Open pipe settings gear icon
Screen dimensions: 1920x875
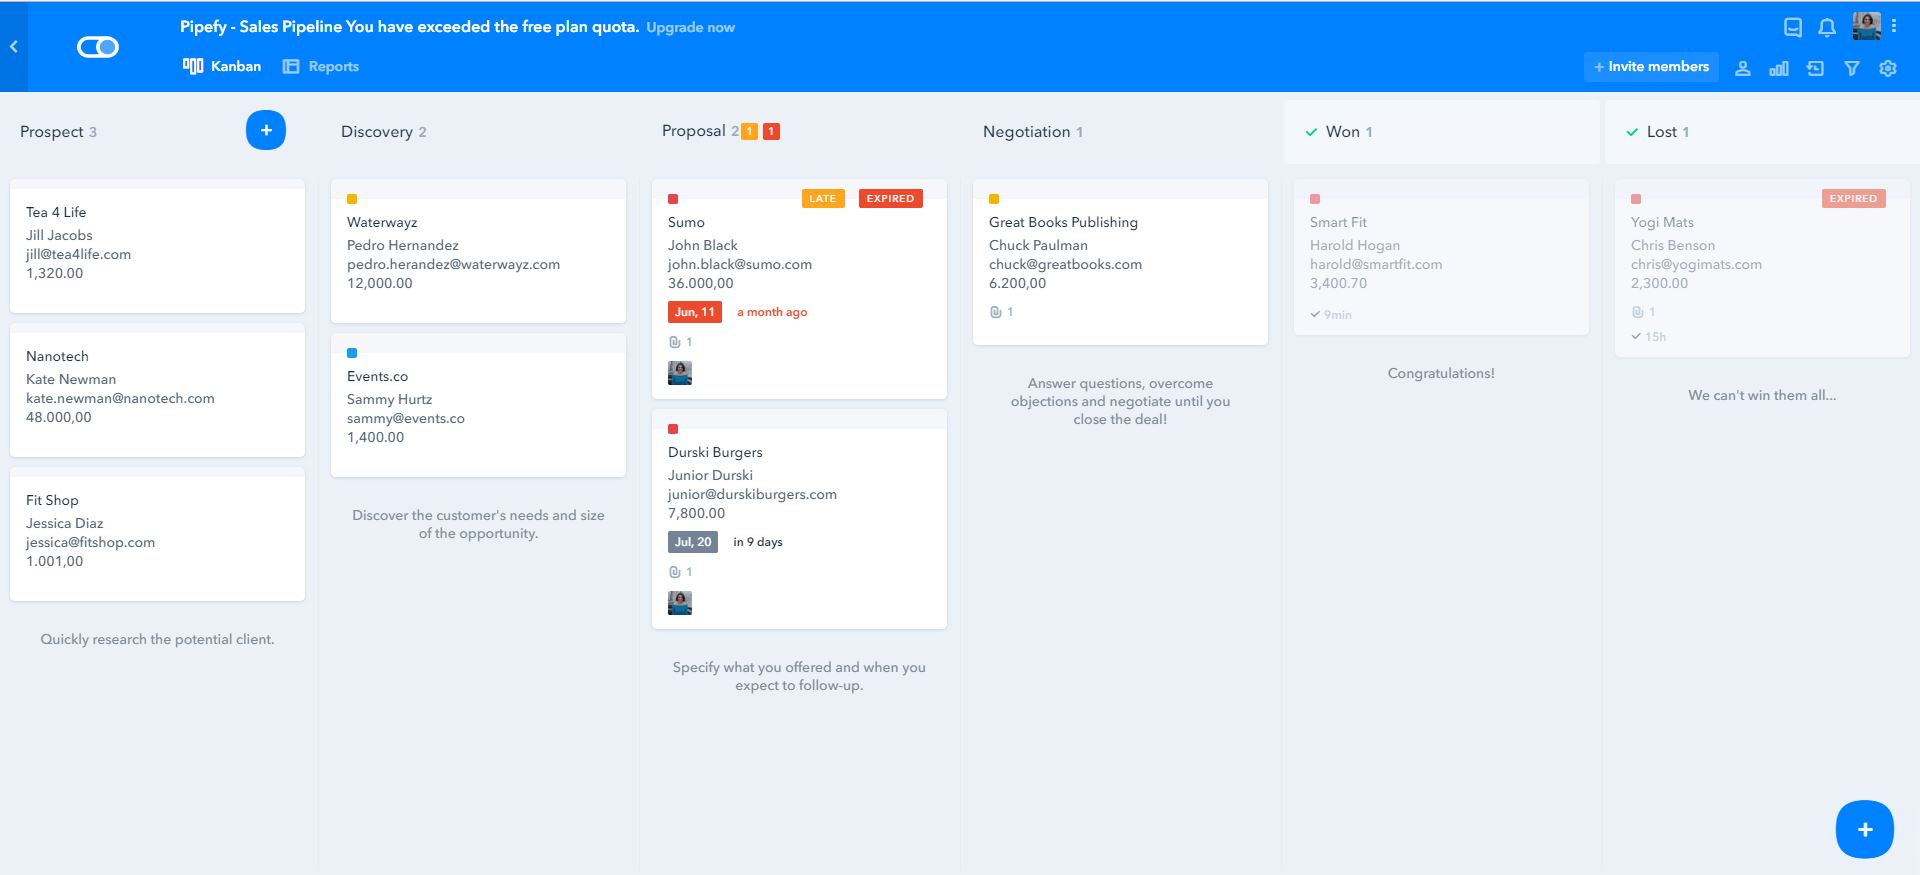tap(1887, 68)
